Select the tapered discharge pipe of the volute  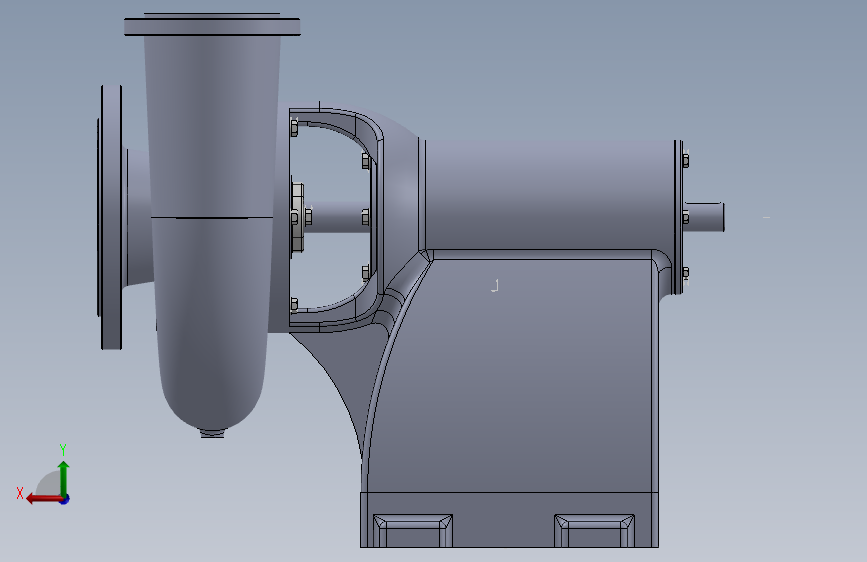pyautogui.click(x=212, y=127)
